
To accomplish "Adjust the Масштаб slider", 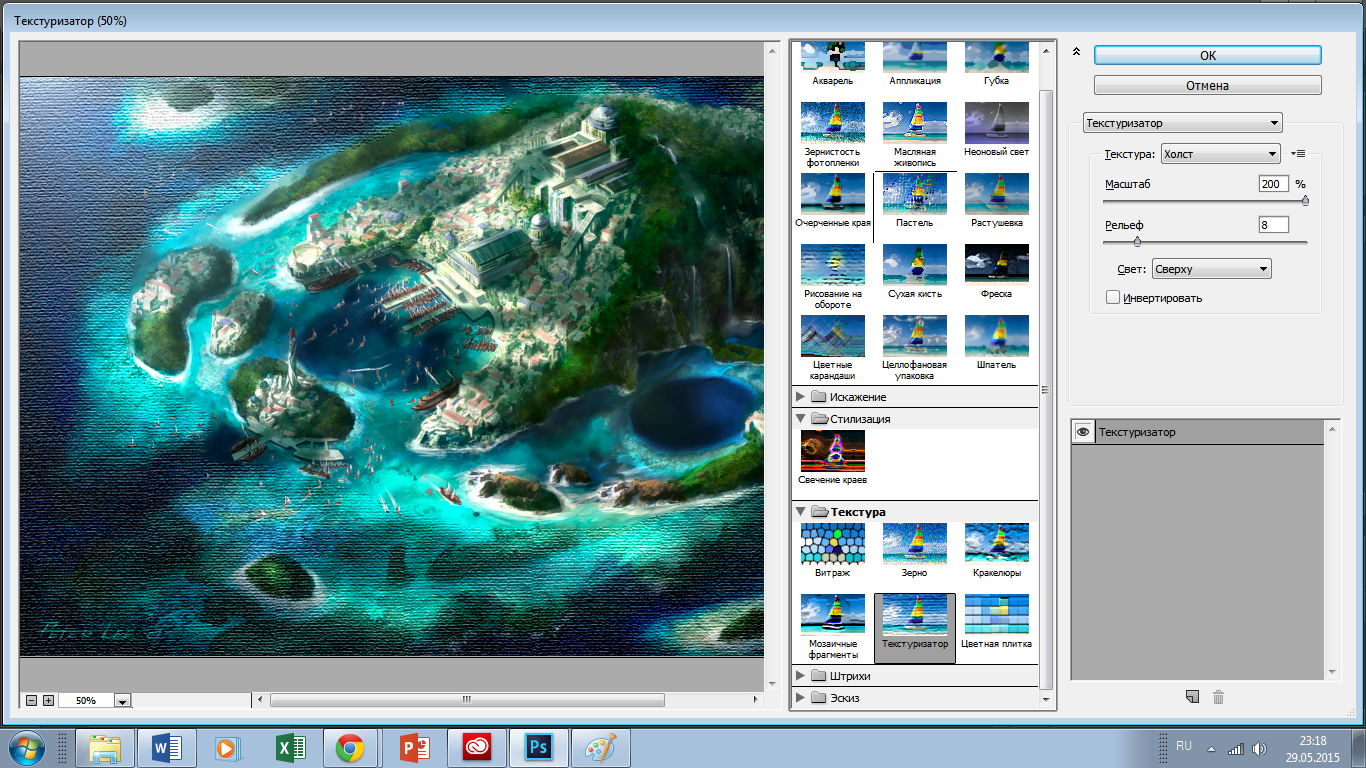I will [x=1305, y=201].
